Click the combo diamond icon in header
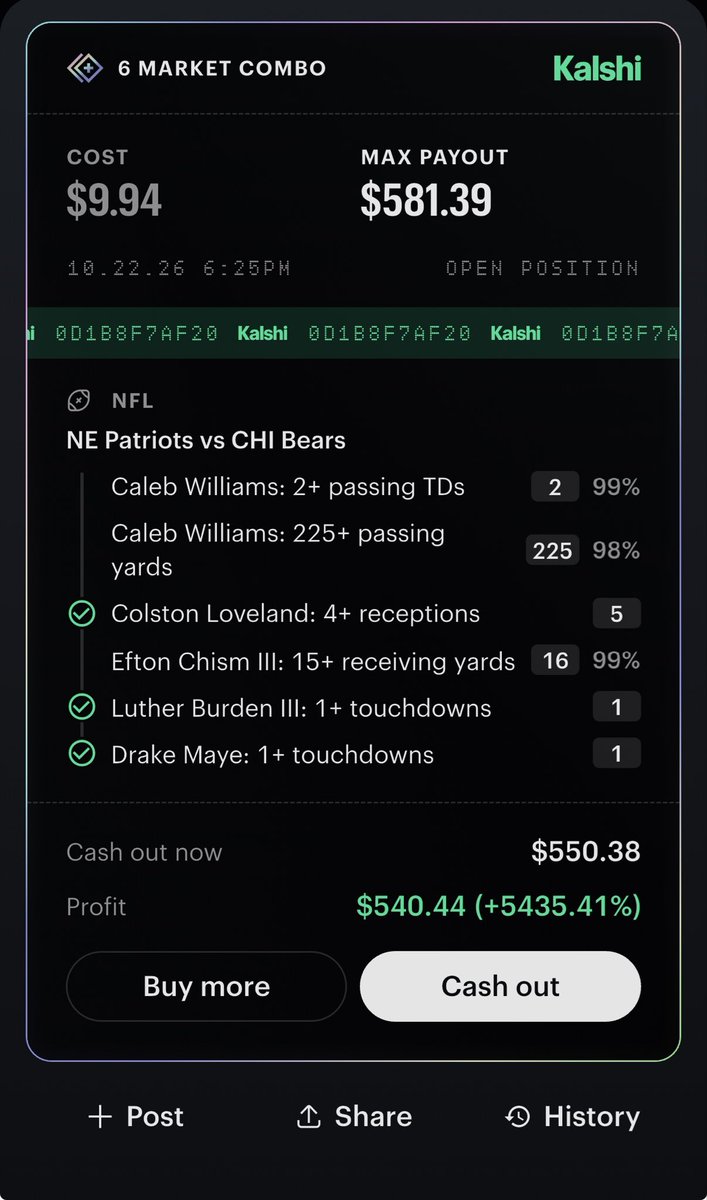The image size is (707, 1200). click(85, 68)
